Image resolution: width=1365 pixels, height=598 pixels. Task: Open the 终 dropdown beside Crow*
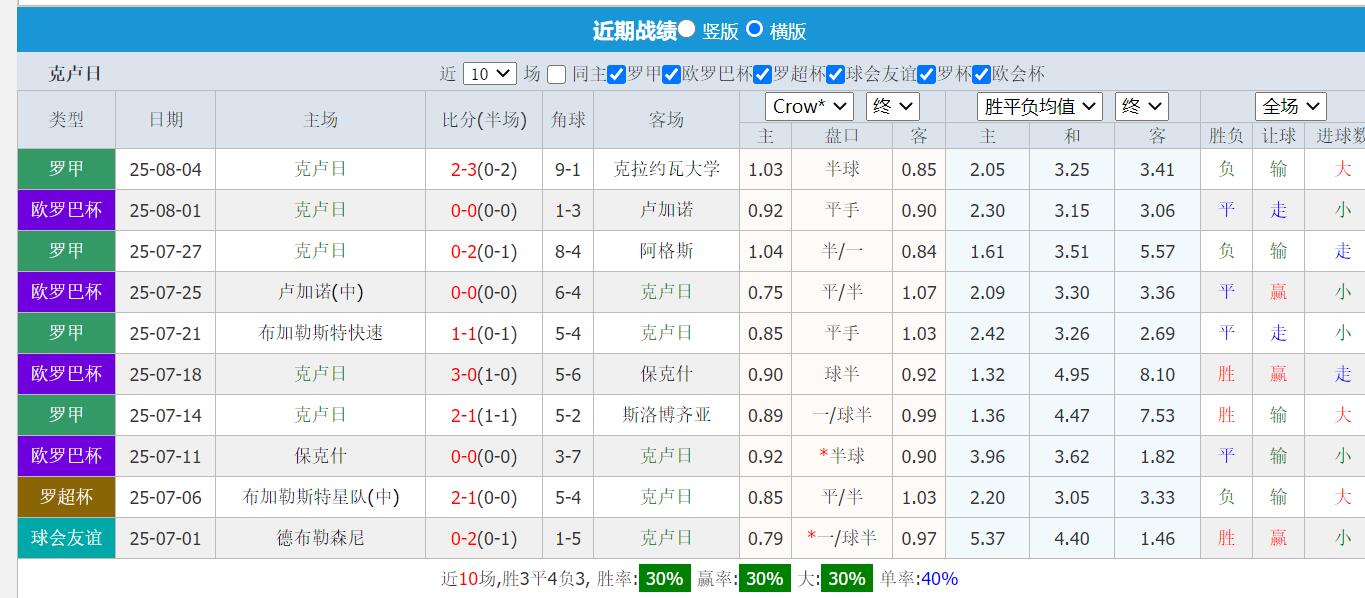point(891,105)
